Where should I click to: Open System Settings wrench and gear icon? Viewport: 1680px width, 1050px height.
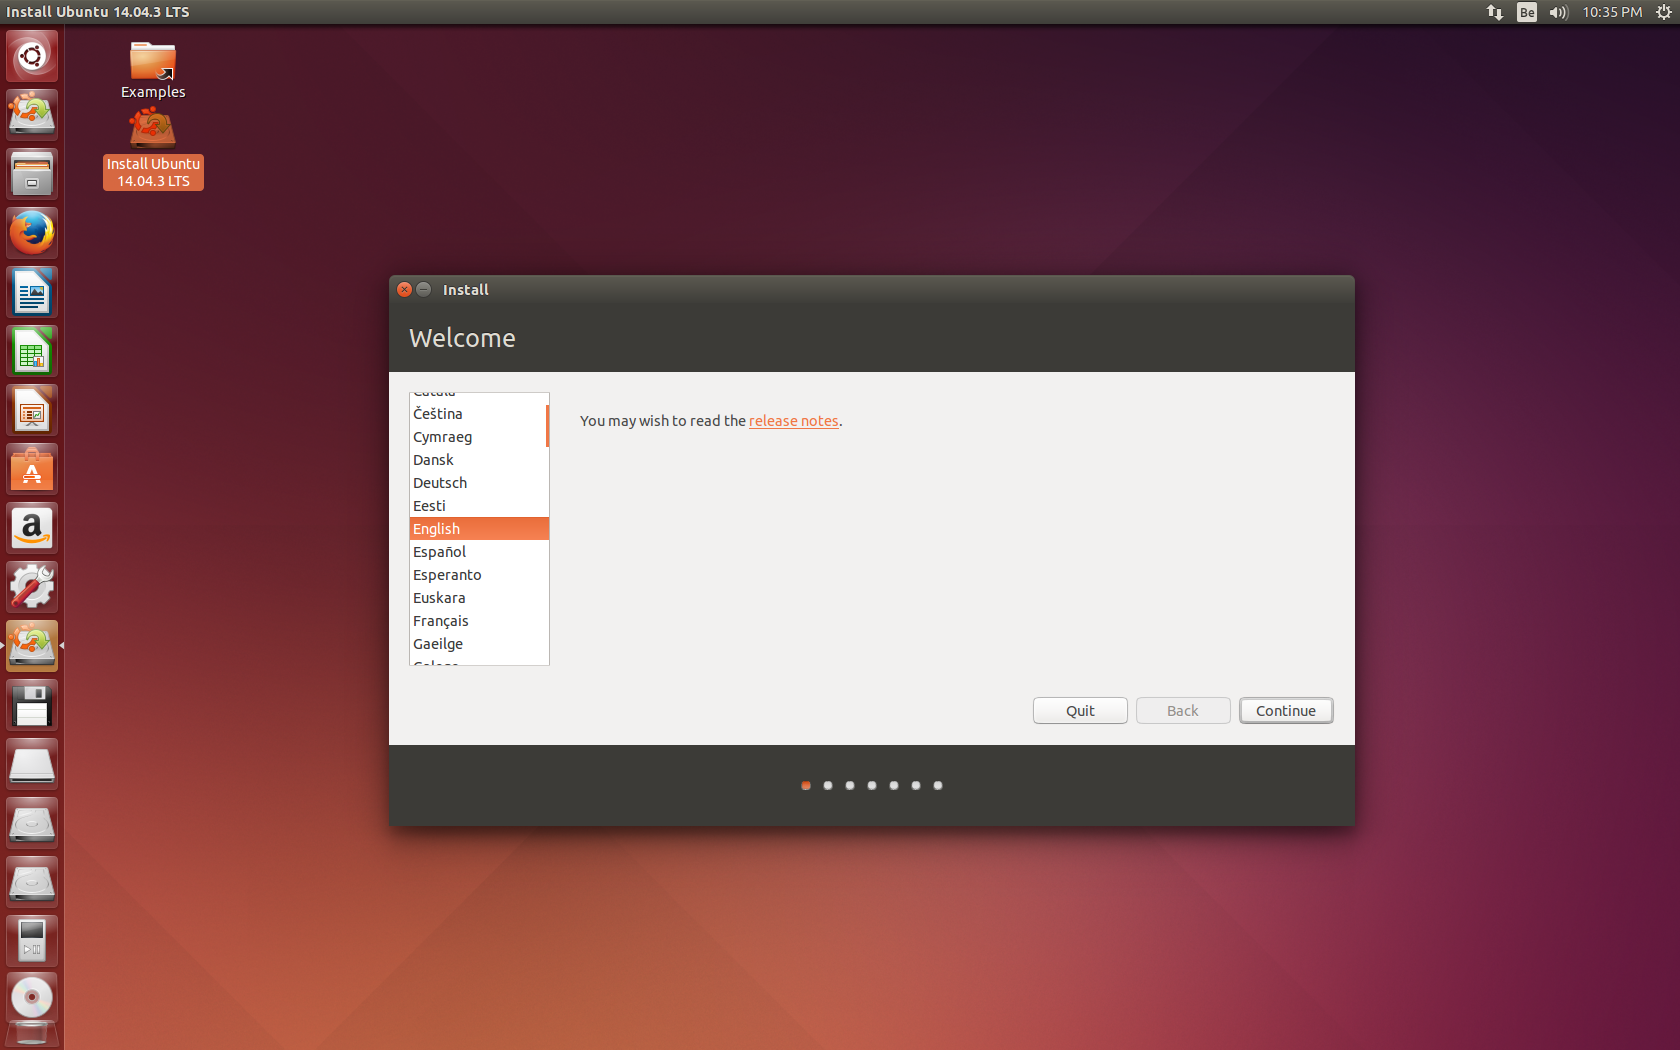coord(32,587)
